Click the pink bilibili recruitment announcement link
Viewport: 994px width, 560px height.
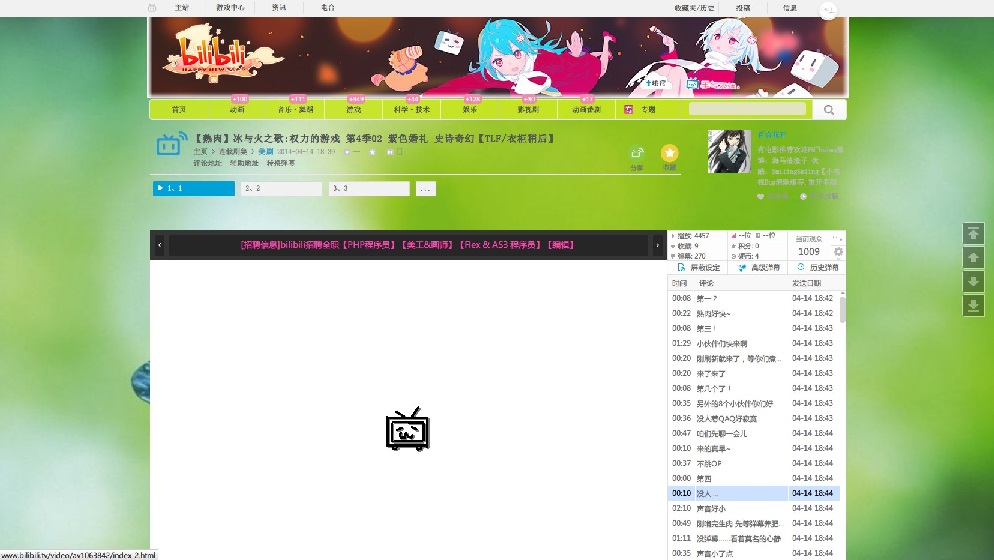(407, 245)
